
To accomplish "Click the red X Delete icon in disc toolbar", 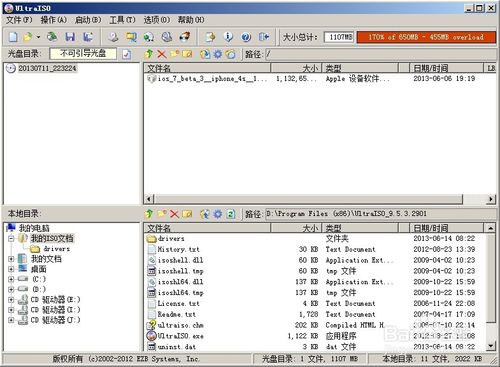I will 162,54.
